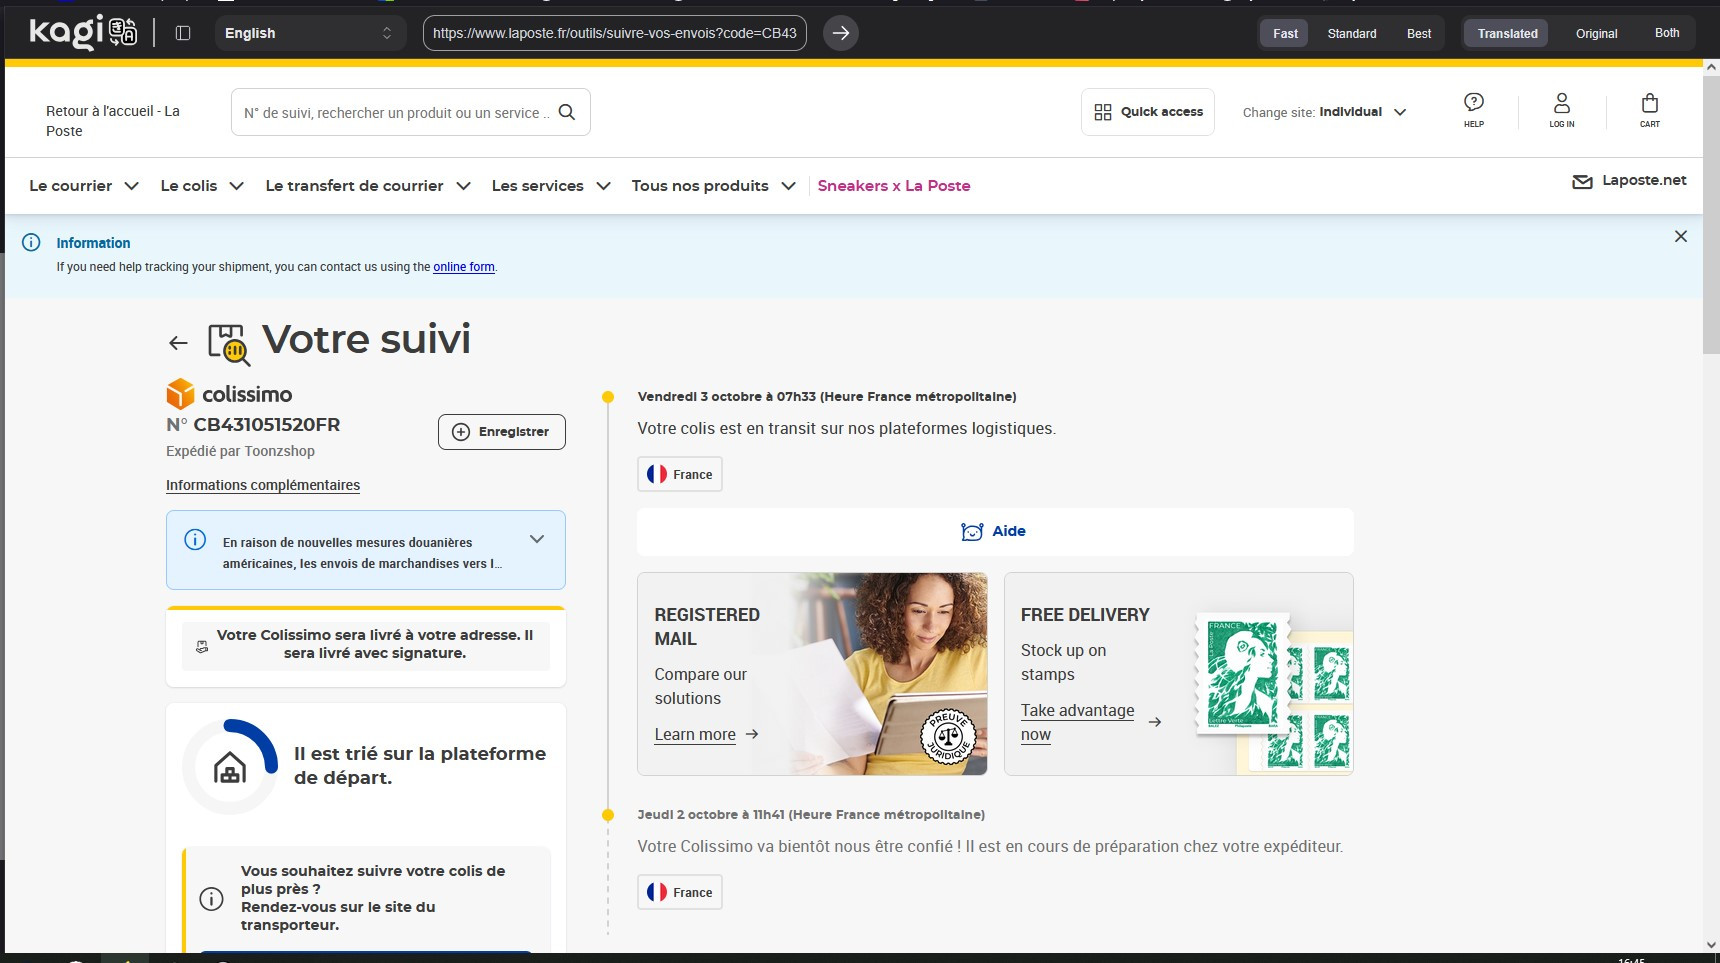Toggle the sidebar panel icon
Viewport: 1720px width, 963px height.
tap(183, 33)
